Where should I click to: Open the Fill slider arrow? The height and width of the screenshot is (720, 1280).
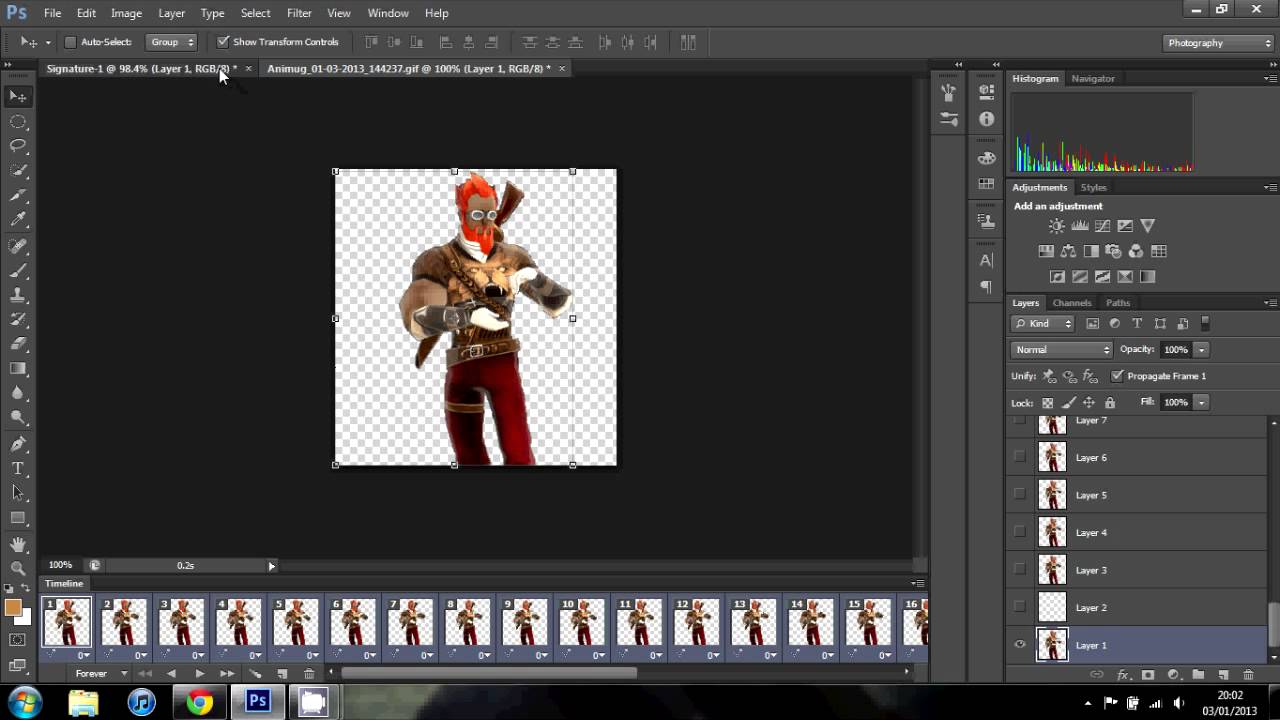pos(1201,402)
